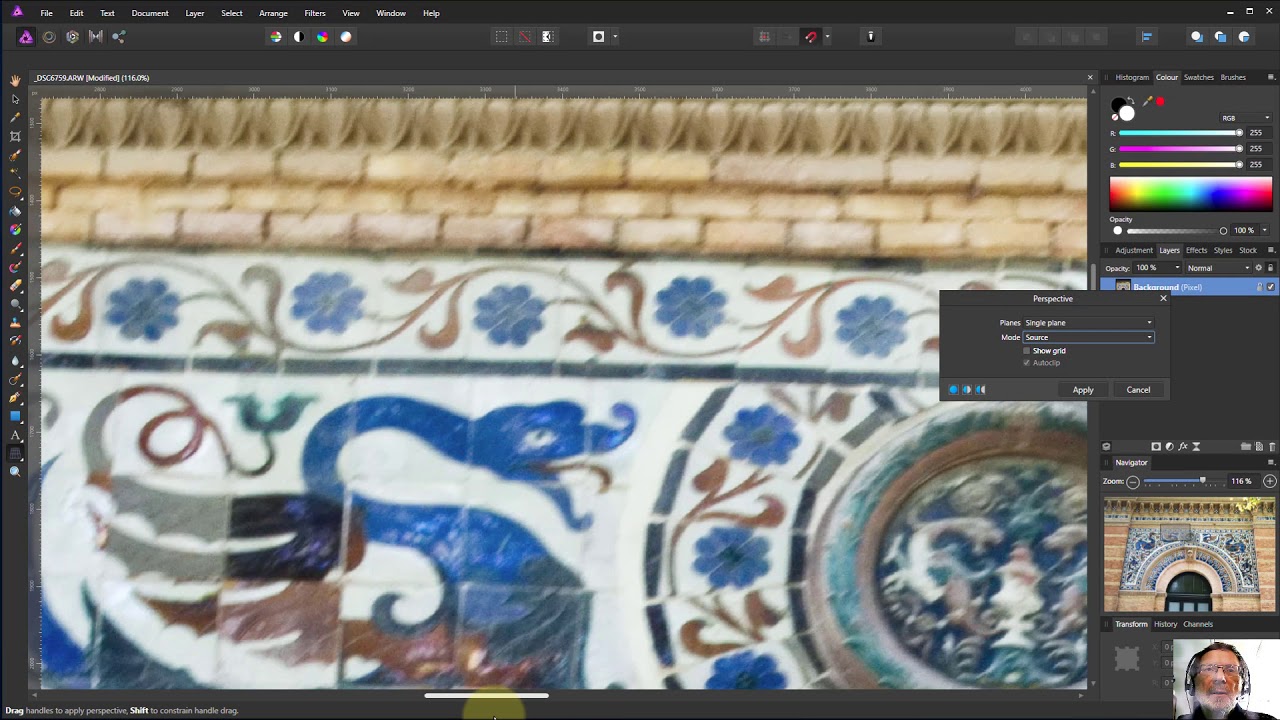Click the Select All marquee icon
Viewport: 1280px width, 720px height.
[x=501, y=37]
